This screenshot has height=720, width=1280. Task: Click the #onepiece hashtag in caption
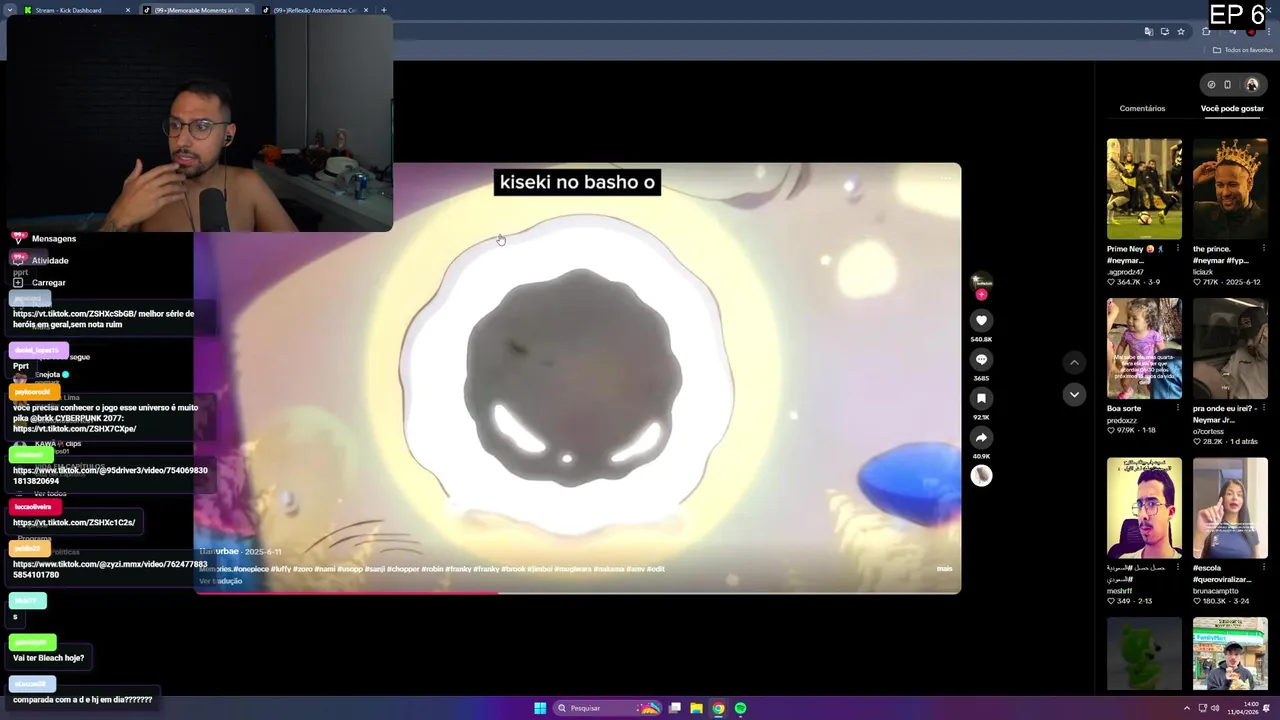coord(252,569)
